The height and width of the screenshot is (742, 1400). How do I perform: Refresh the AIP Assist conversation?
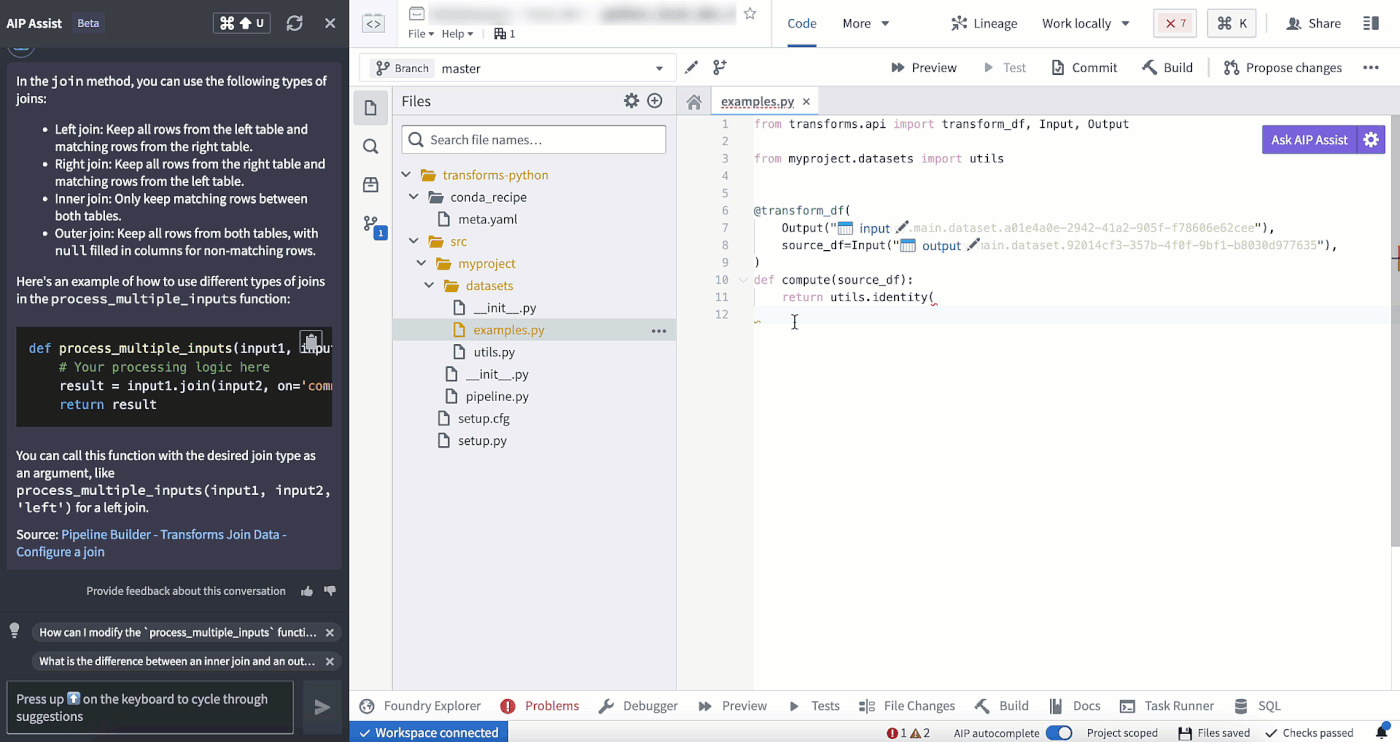pos(294,23)
